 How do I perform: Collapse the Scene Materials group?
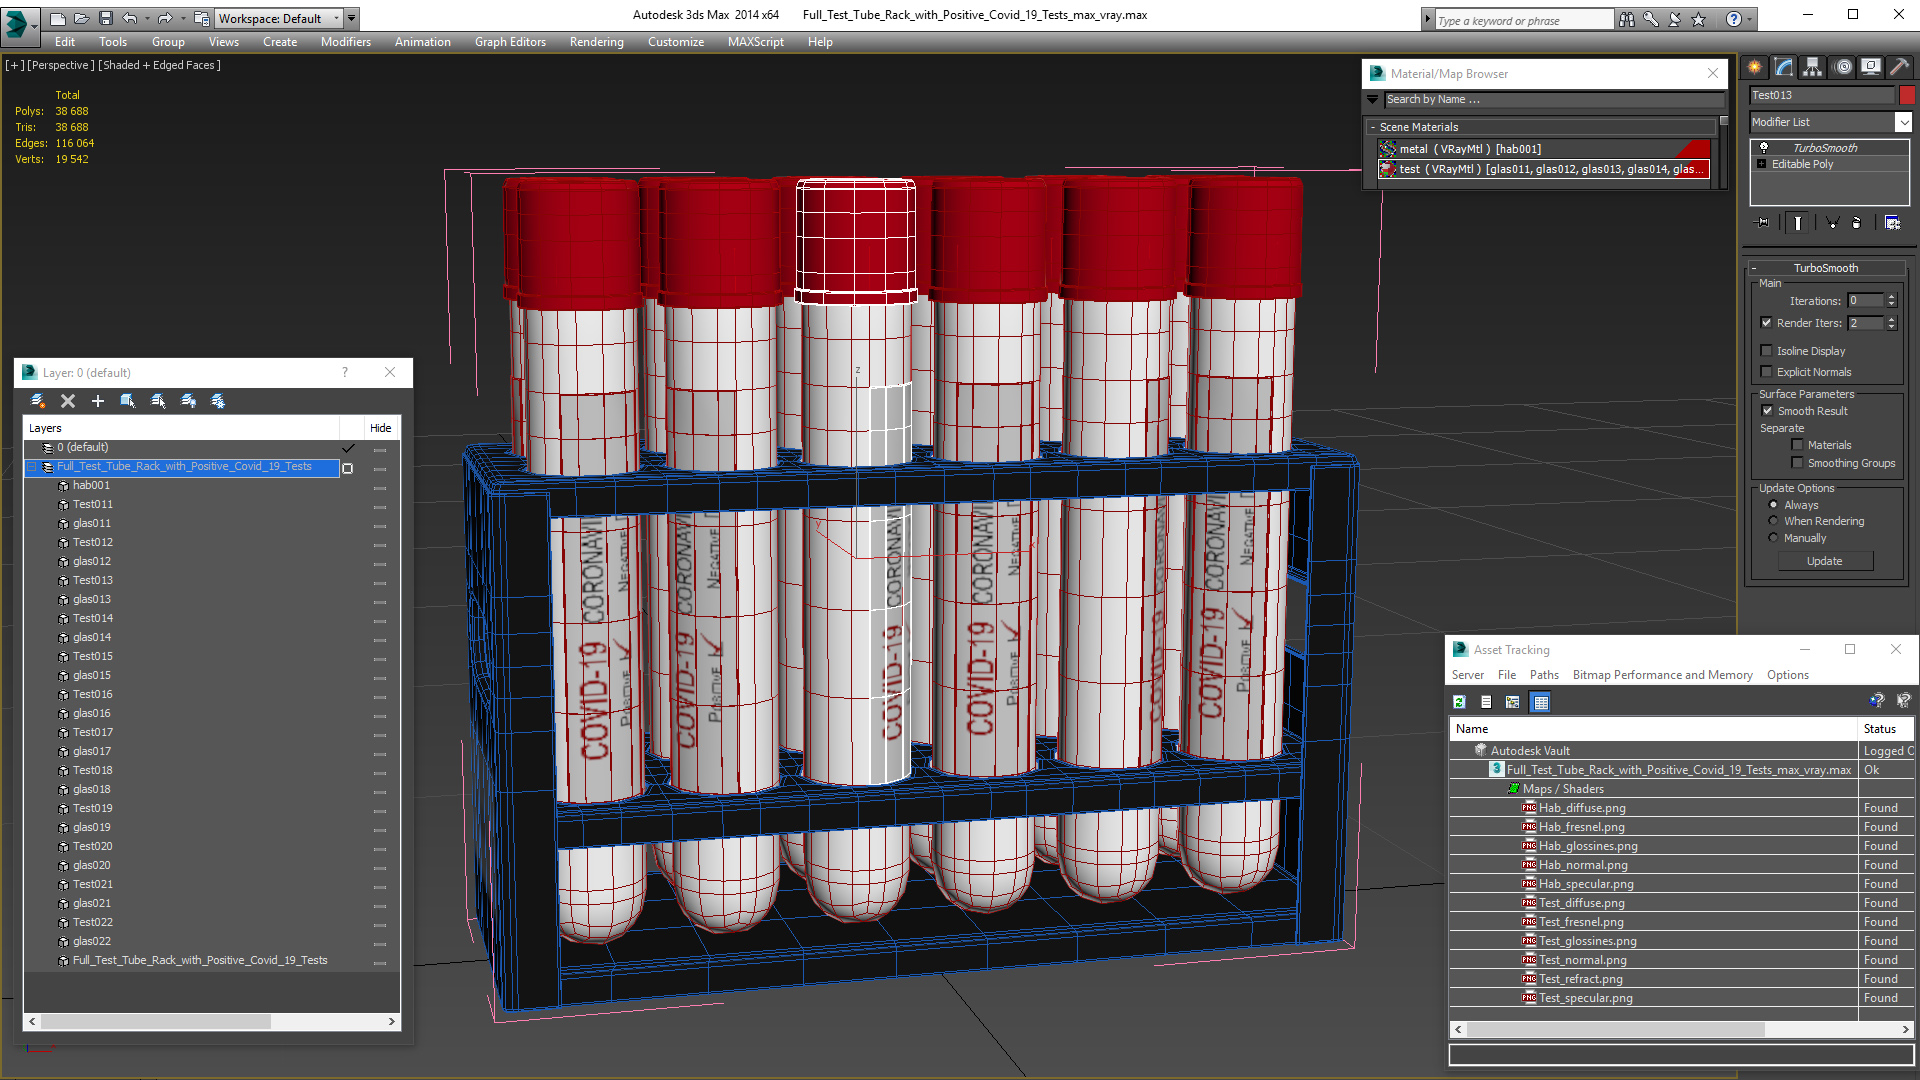pyautogui.click(x=1373, y=127)
